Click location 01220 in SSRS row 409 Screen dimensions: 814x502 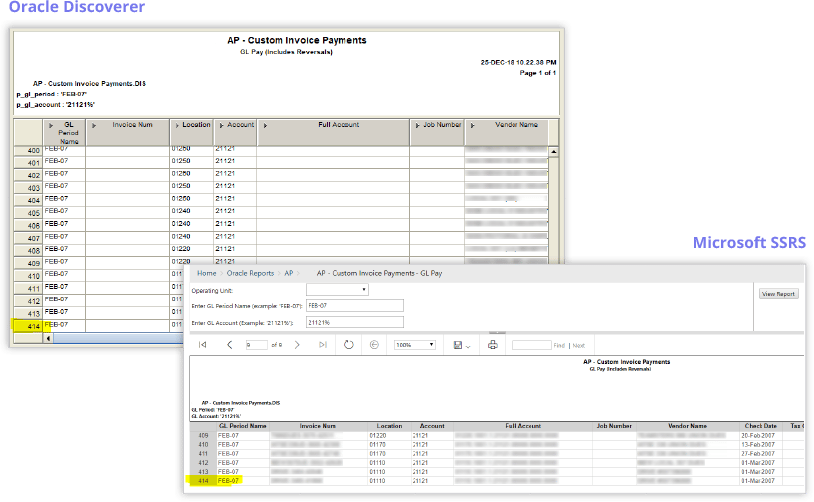[x=377, y=436]
